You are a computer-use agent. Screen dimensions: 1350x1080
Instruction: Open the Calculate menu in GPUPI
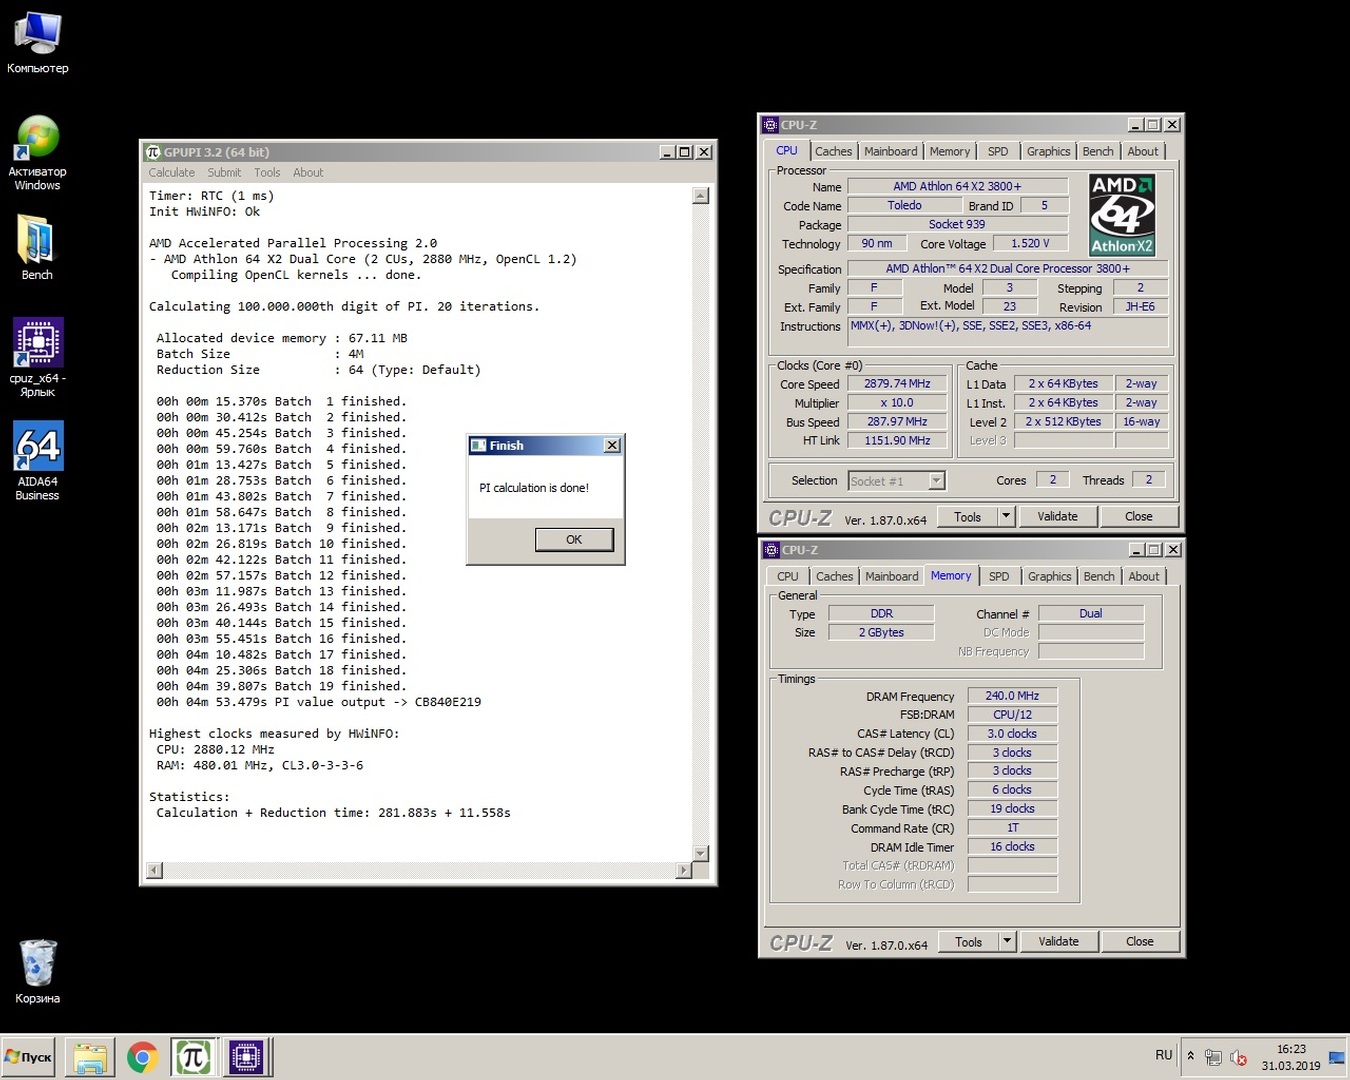click(x=172, y=173)
